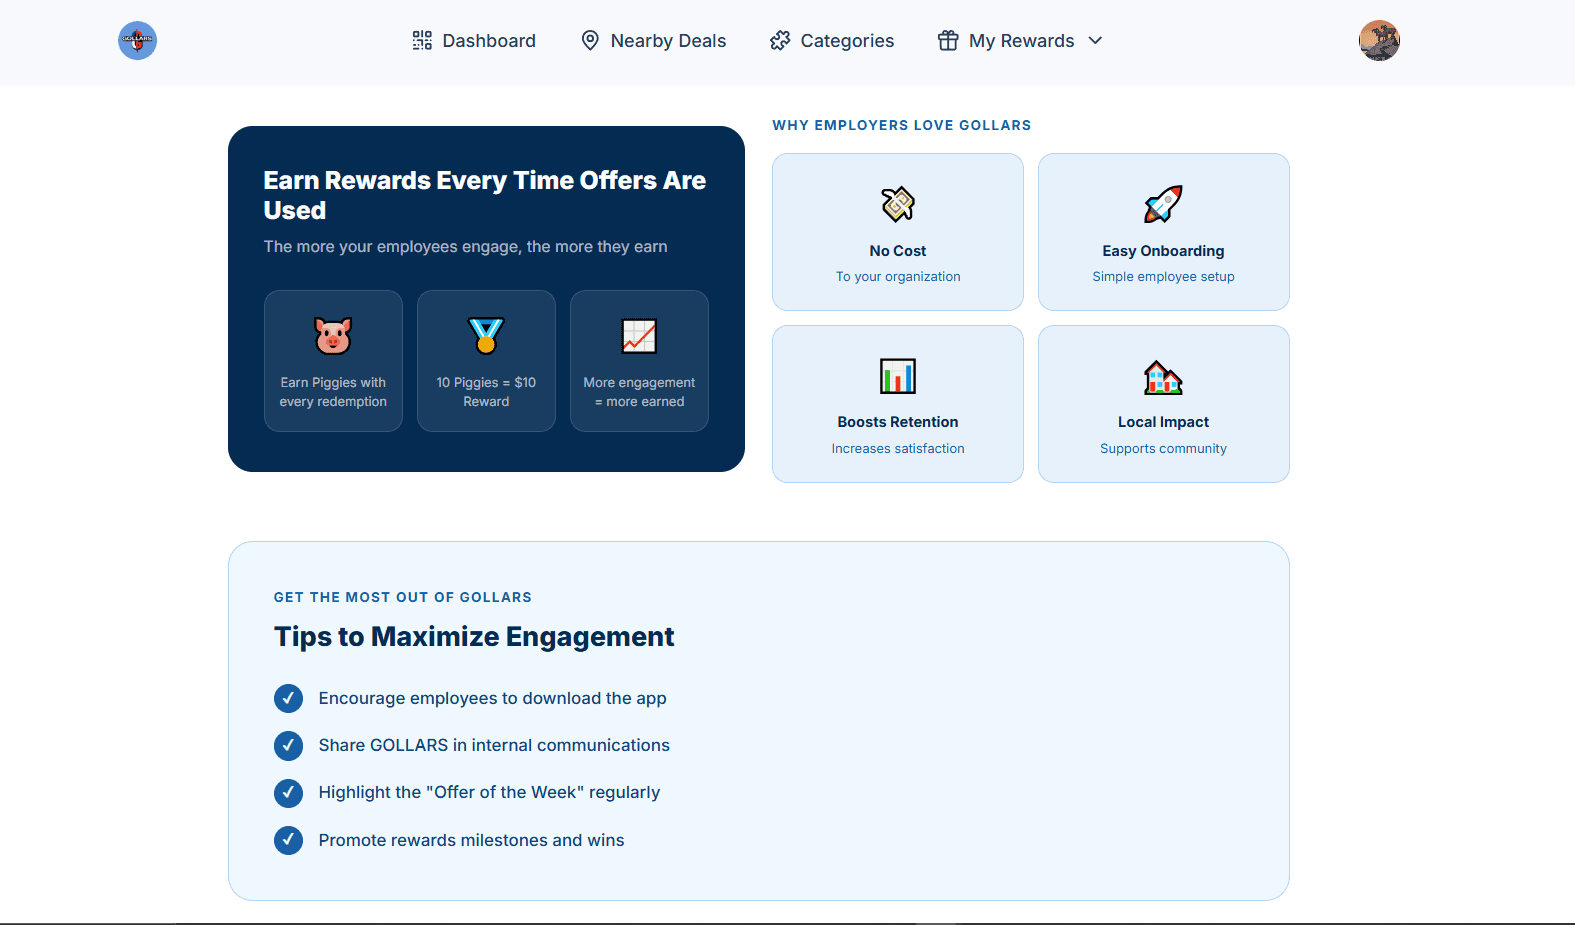Click the 'Boosts Retention' card title
Viewport: 1575px width, 925px height.
click(898, 422)
